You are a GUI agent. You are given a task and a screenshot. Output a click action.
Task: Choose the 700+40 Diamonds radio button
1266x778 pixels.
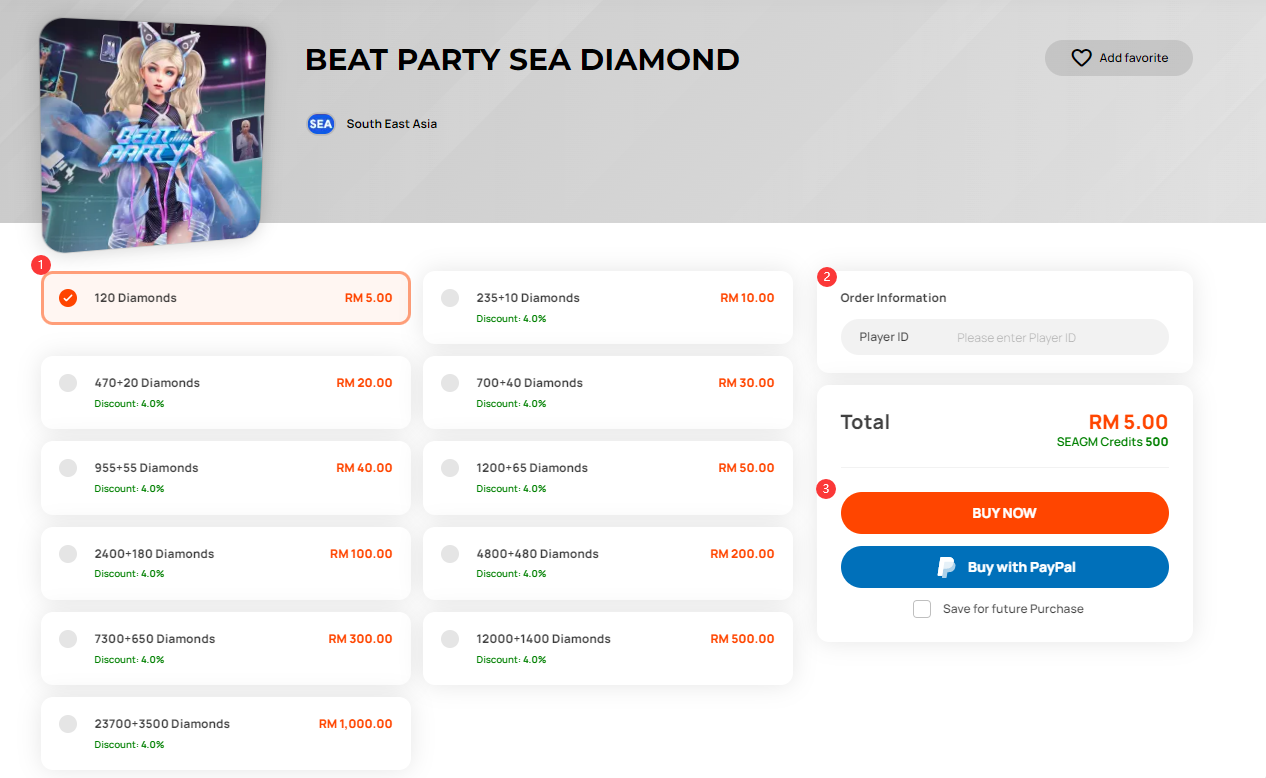[x=450, y=383]
